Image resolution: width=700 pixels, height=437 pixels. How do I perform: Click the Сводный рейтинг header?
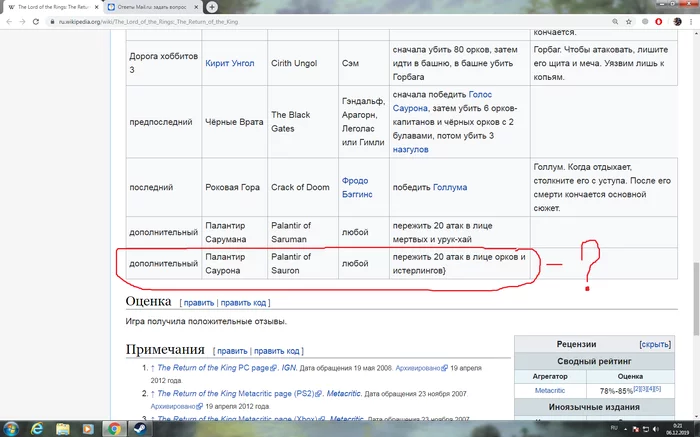click(594, 361)
